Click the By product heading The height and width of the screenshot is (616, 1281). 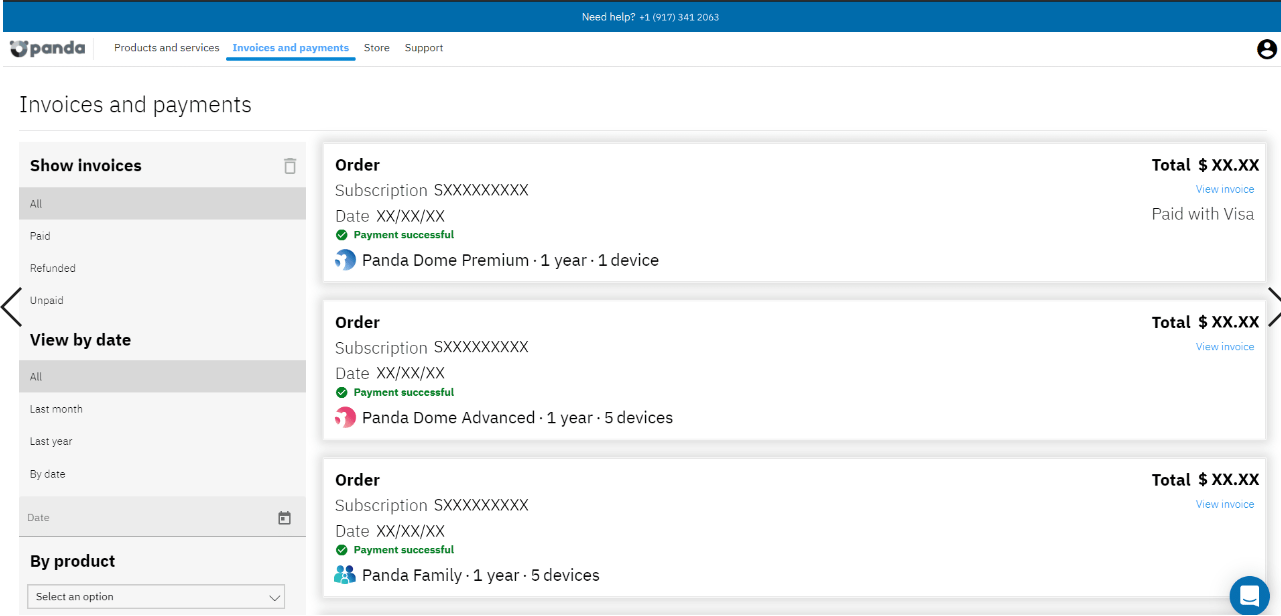tap(73, 561)
